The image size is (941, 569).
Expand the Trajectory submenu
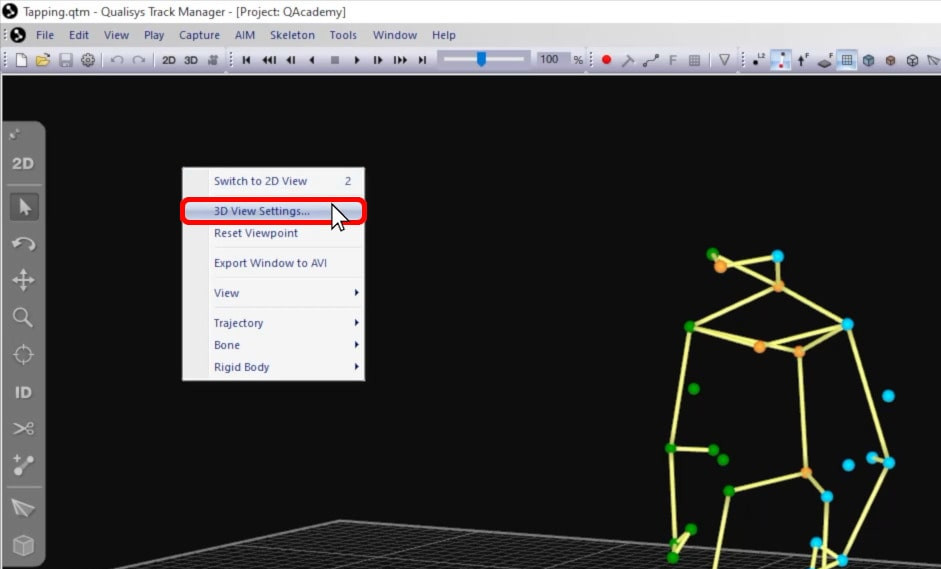tap(274, 323)
